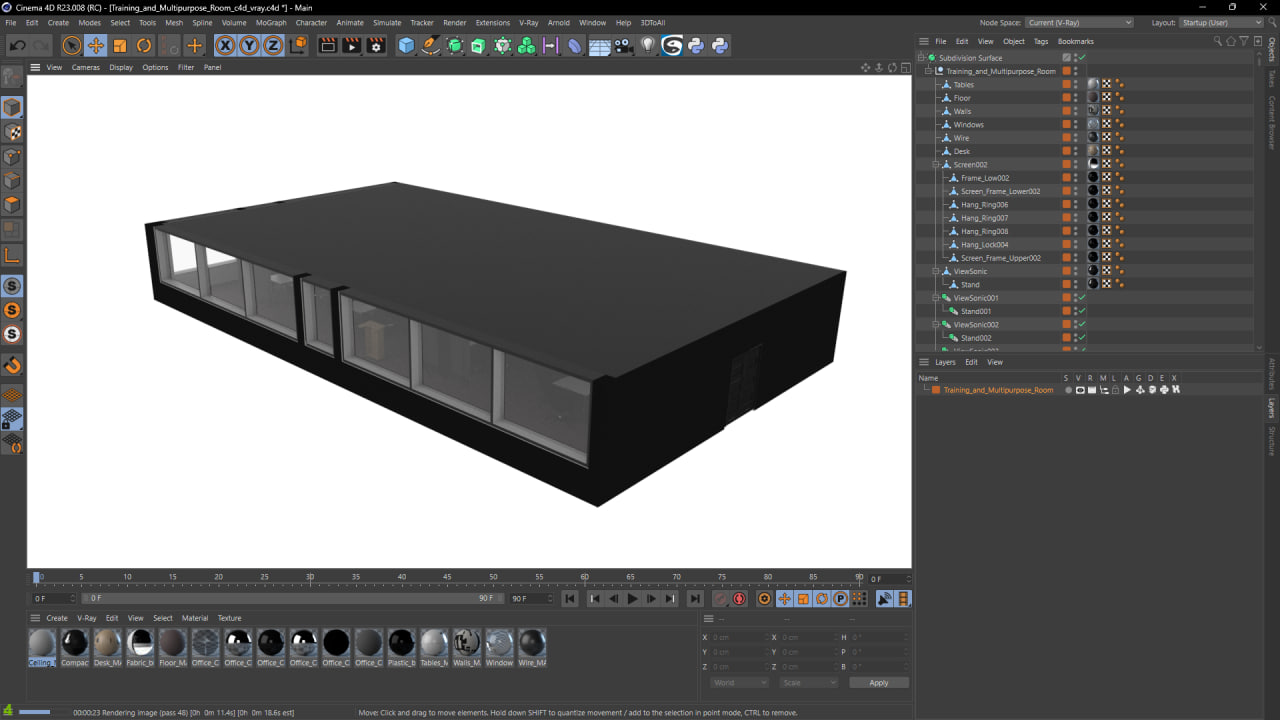Click the Deformer bend icon
This screenshot has height=720, width=1280.
(x=574, y=45)
